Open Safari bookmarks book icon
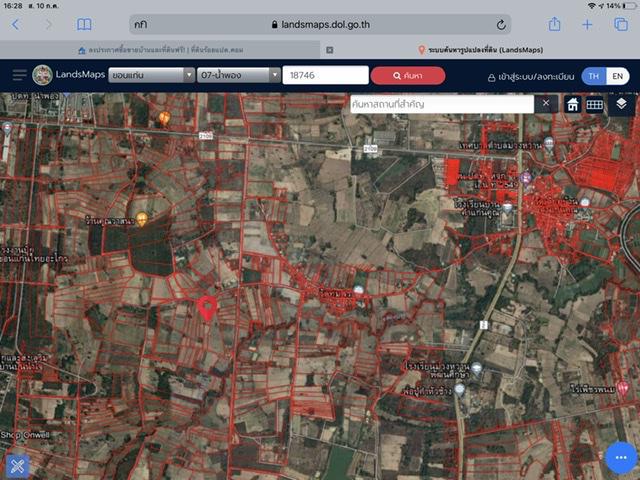 point(84,24)
